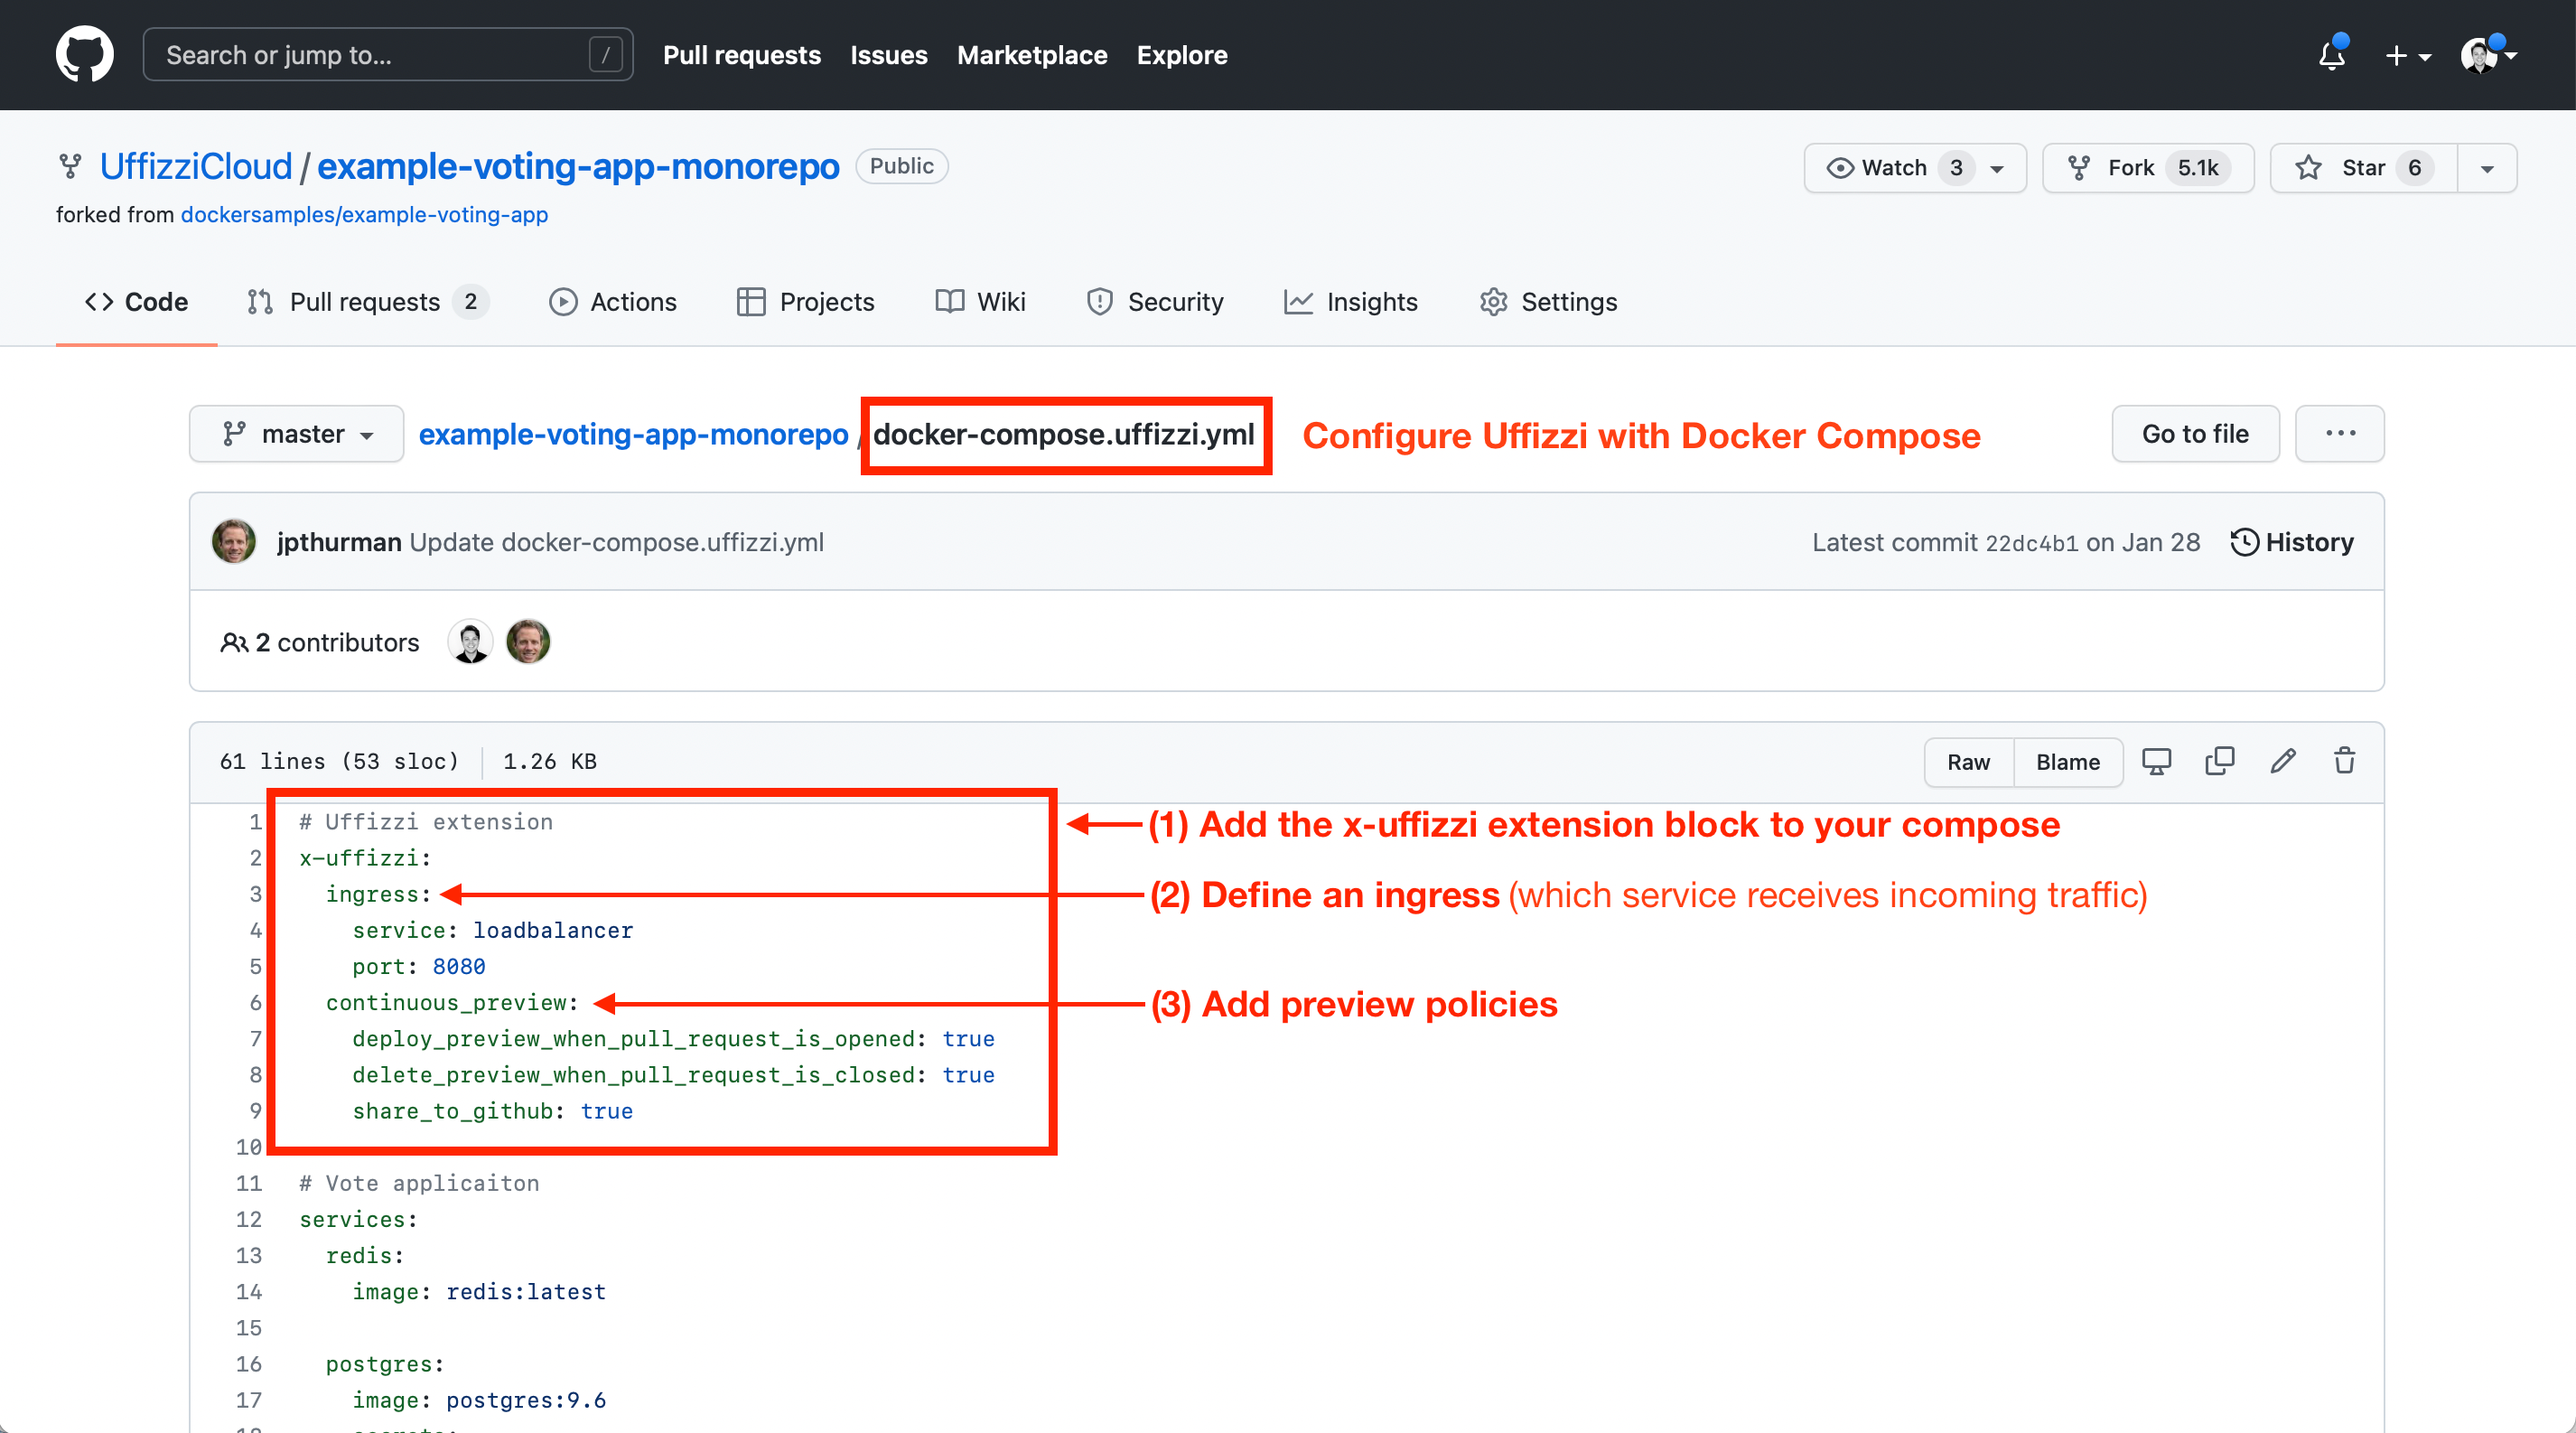The width and height of the screenshot is (2576, 1433).
Task: Click the 'x-uffizzi:' code line
Action: point(365,858)
